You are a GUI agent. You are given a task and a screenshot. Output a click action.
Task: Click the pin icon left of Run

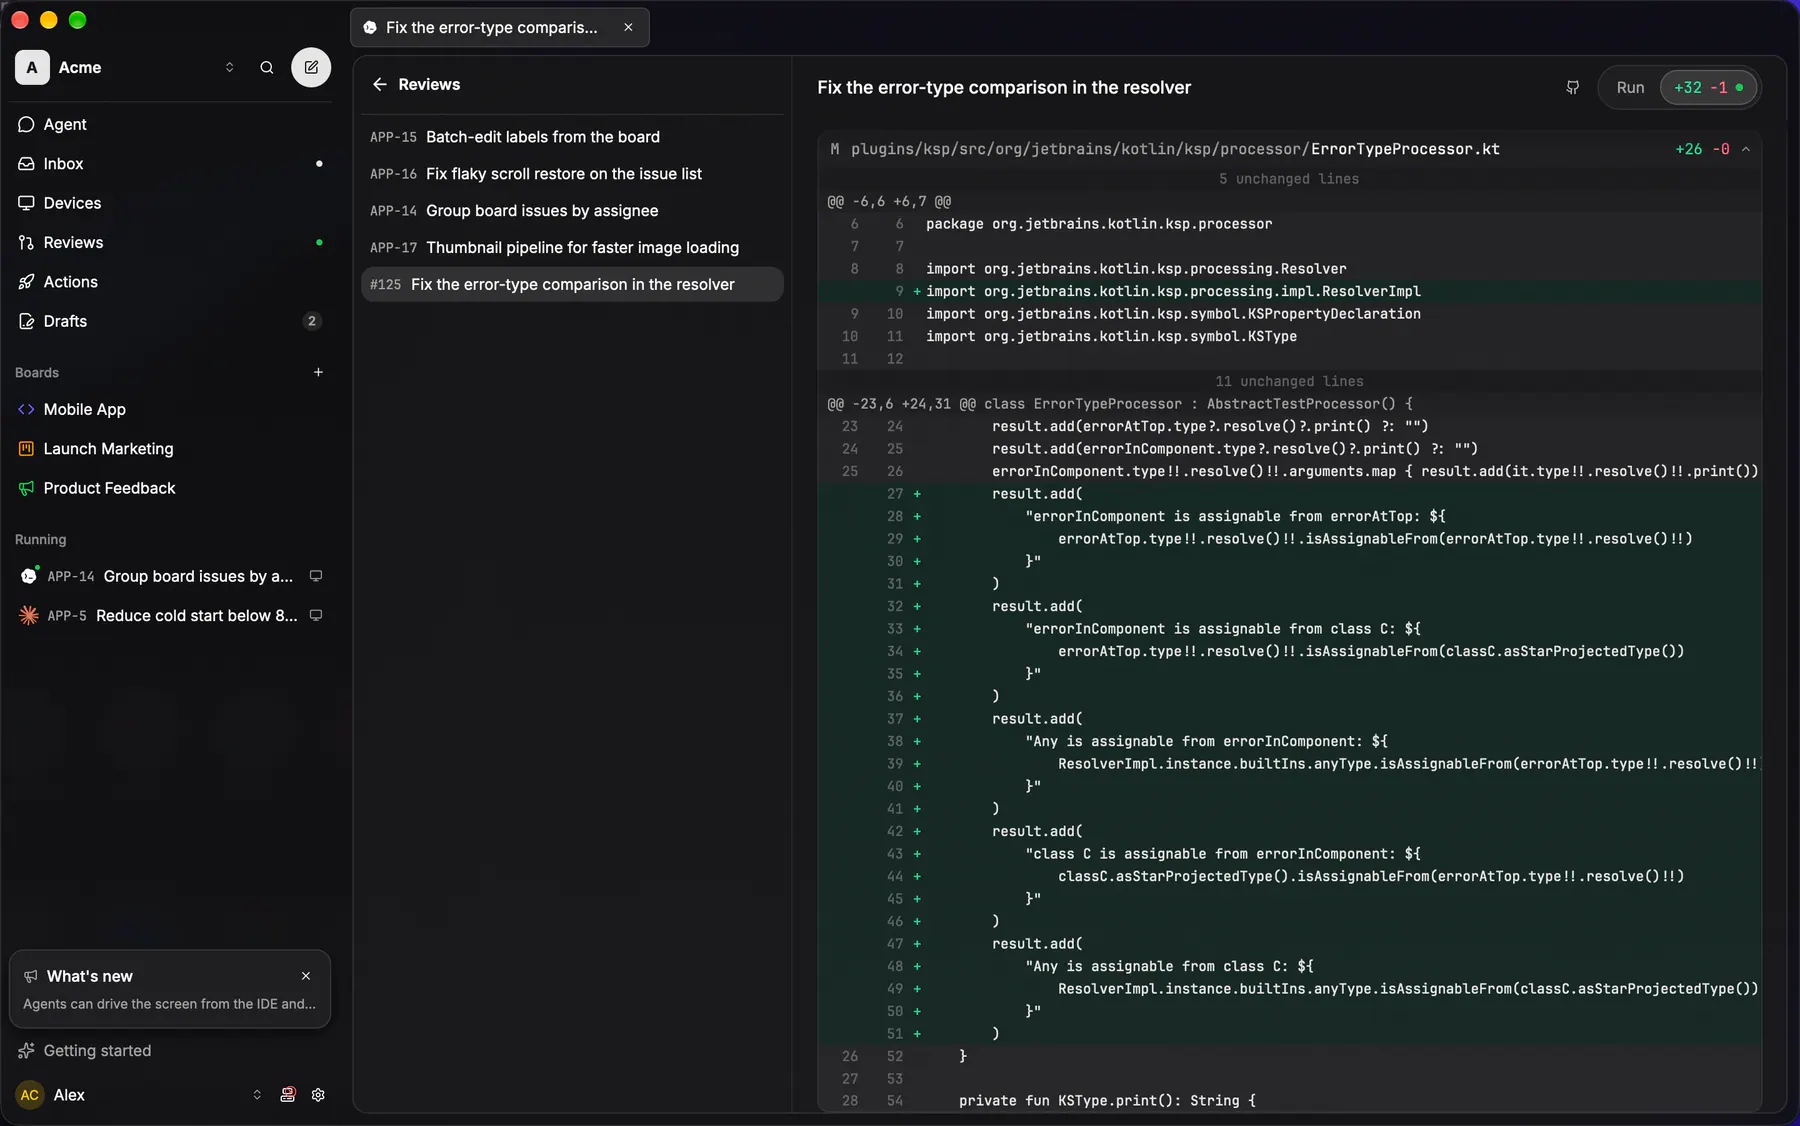[x=1573, y=88]
